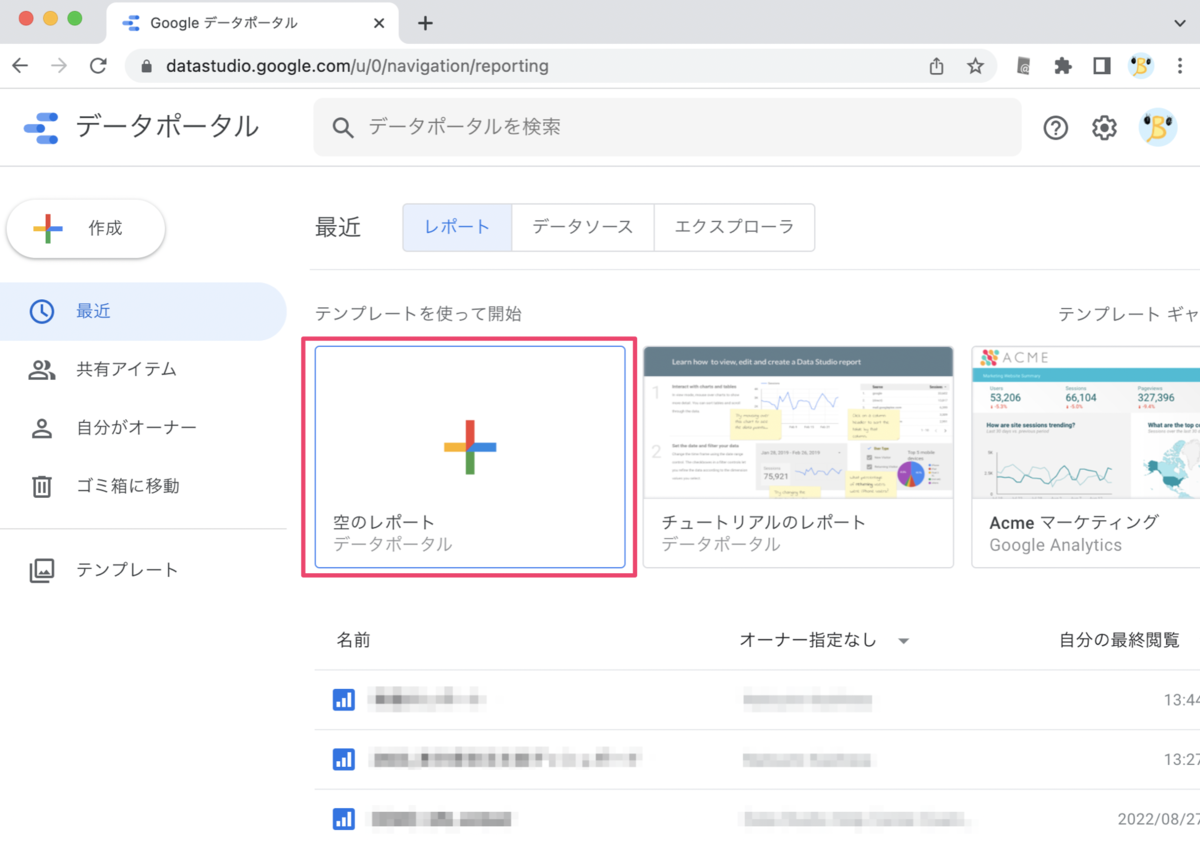Open the settings gear icon
This screenshot has width=1200, height=841.
[1104, 128]
